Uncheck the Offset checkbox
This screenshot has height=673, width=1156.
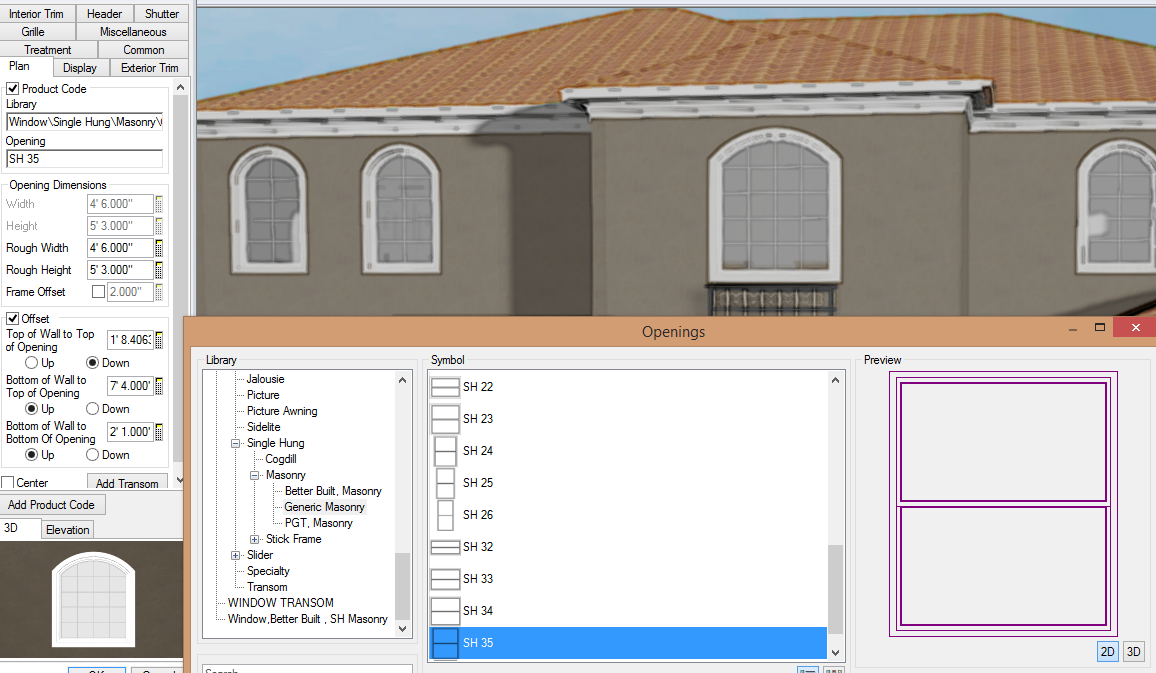[10, 318]
